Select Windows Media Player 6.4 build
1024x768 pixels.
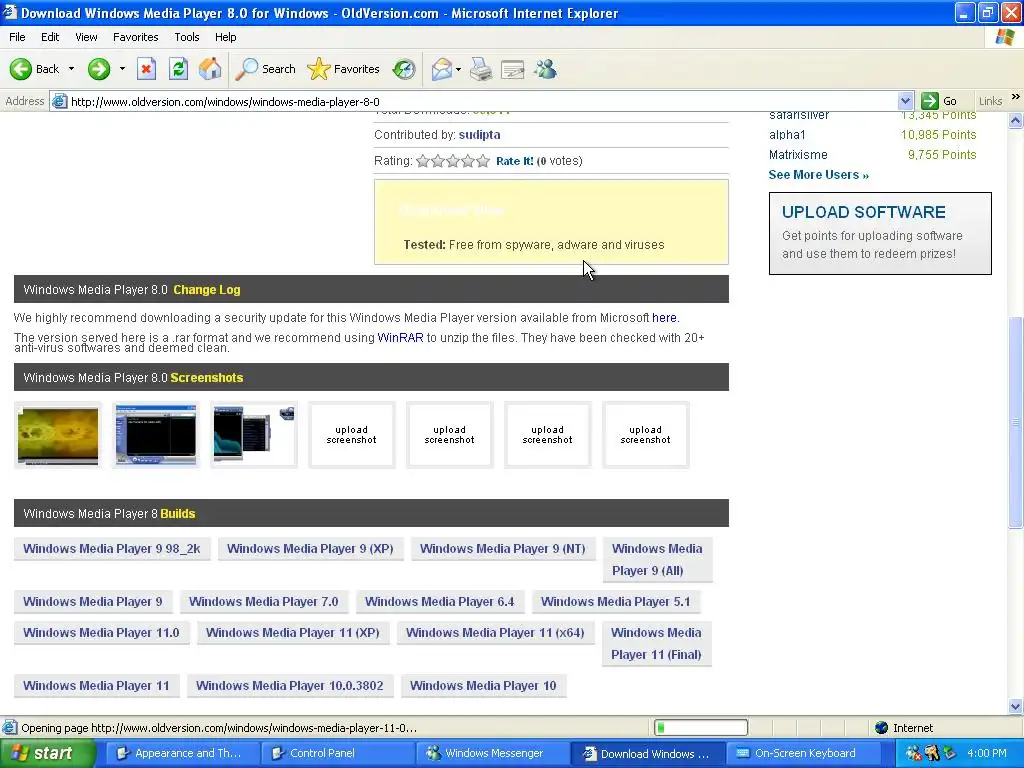(440, 601)
